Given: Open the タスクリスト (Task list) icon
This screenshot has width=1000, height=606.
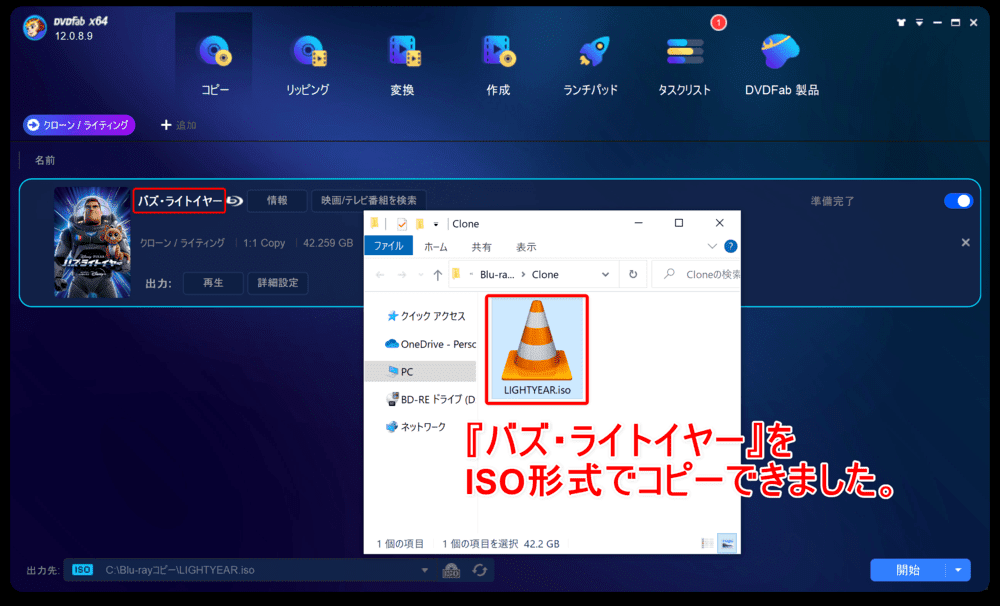Looking at the screenshot, I should 684,62.
